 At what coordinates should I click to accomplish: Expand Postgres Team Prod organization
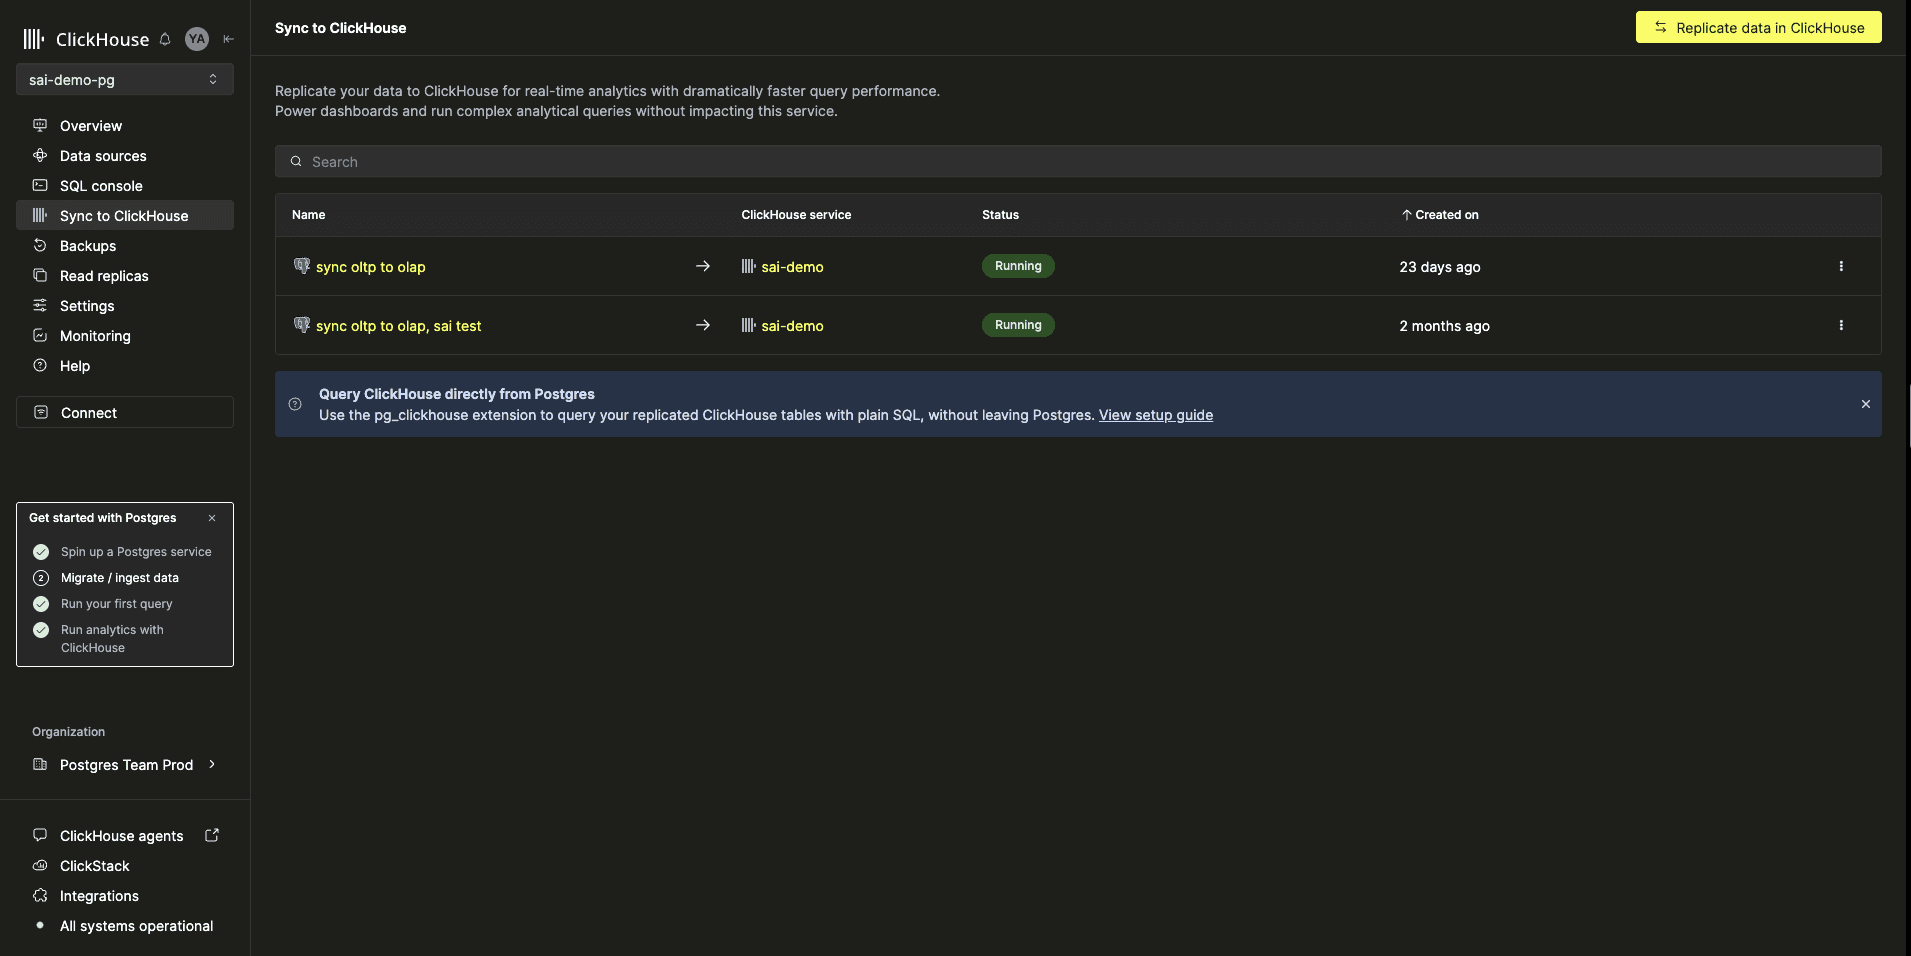click(x=125, y=765)
